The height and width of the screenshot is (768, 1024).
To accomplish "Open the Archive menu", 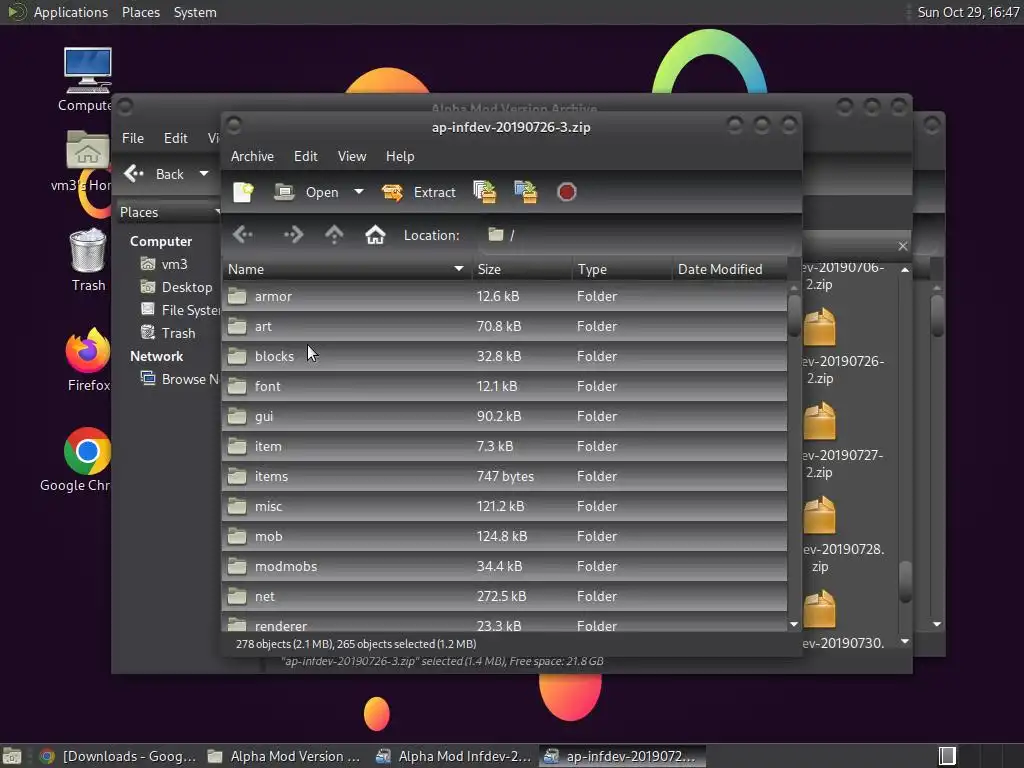I will pyautogui.click(x=252, y=156).
